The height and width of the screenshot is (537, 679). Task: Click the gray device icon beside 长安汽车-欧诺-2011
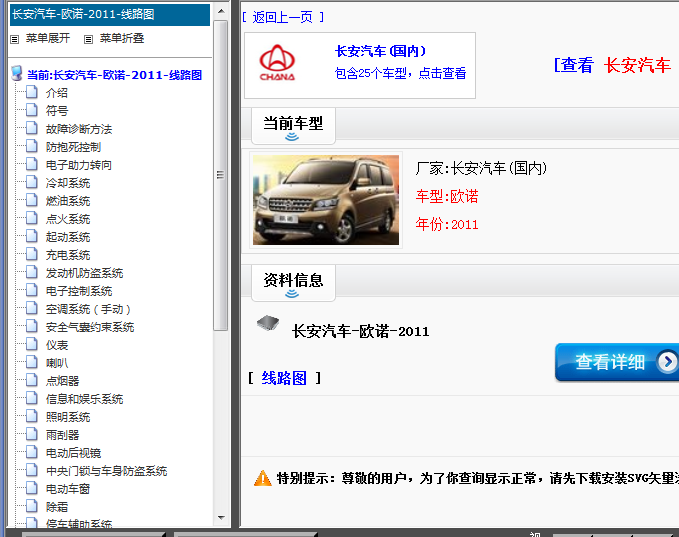coord(268,323)
